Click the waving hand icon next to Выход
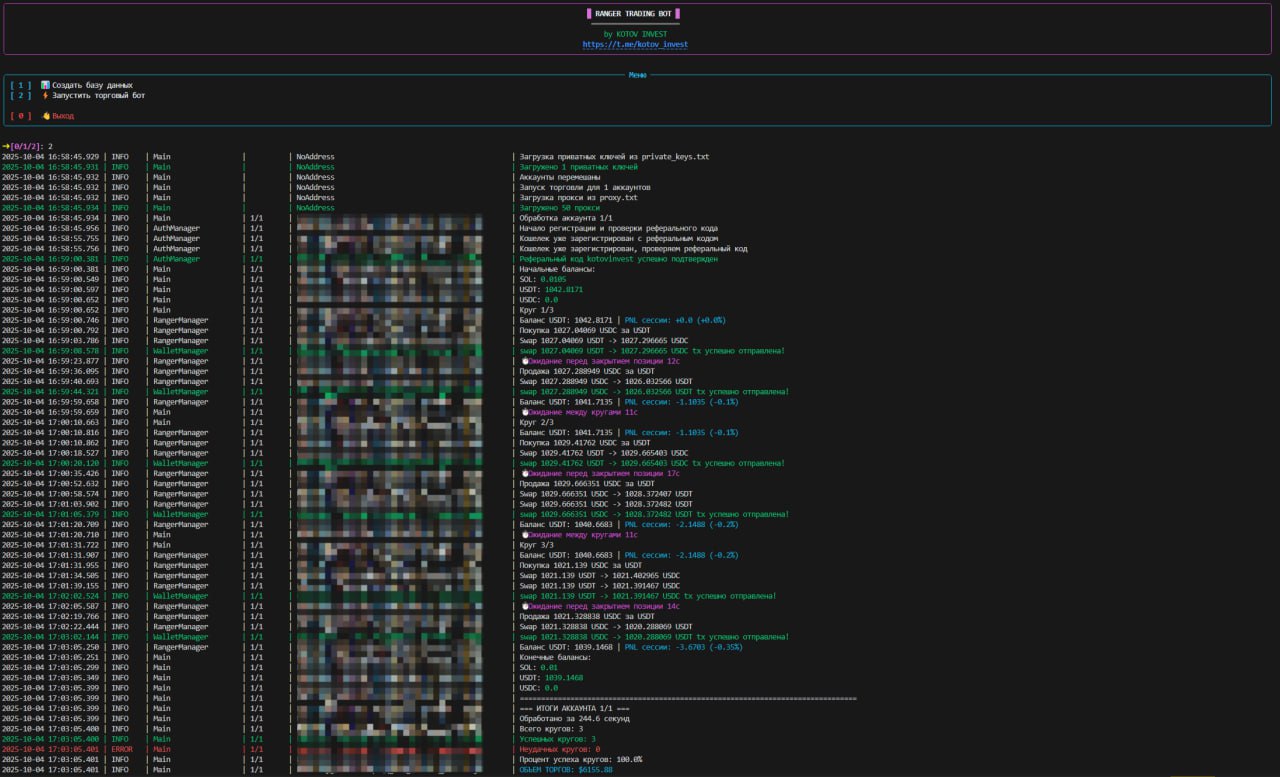The width and height of the screenshot is (1280, 777). pos(45,116)
